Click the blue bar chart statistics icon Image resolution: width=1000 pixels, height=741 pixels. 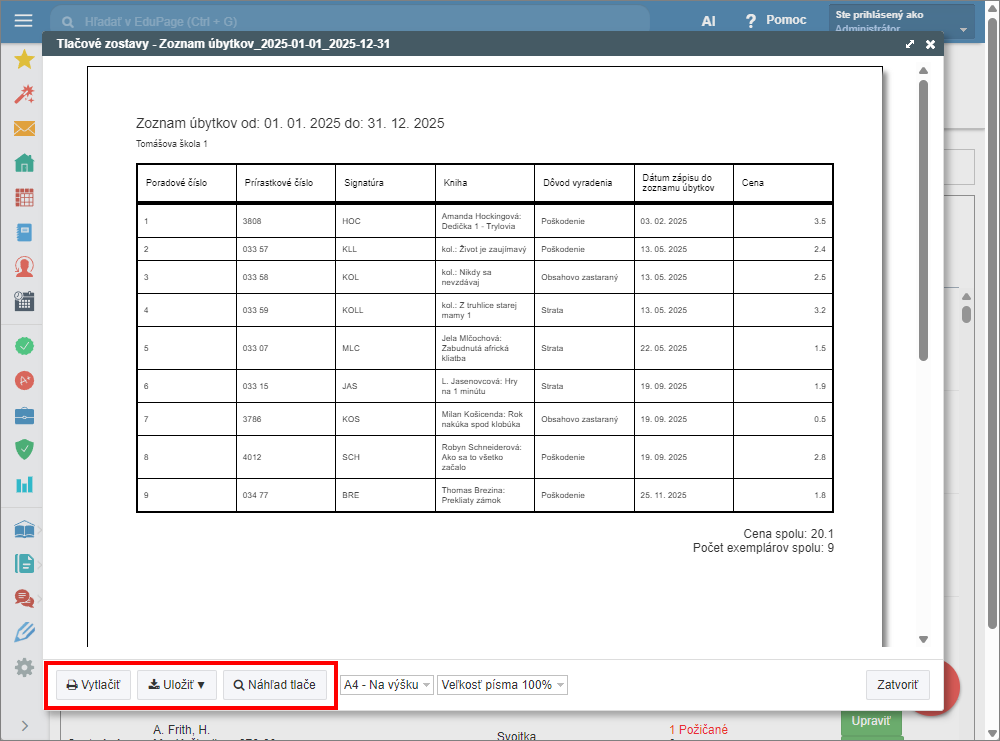[24, 484]
